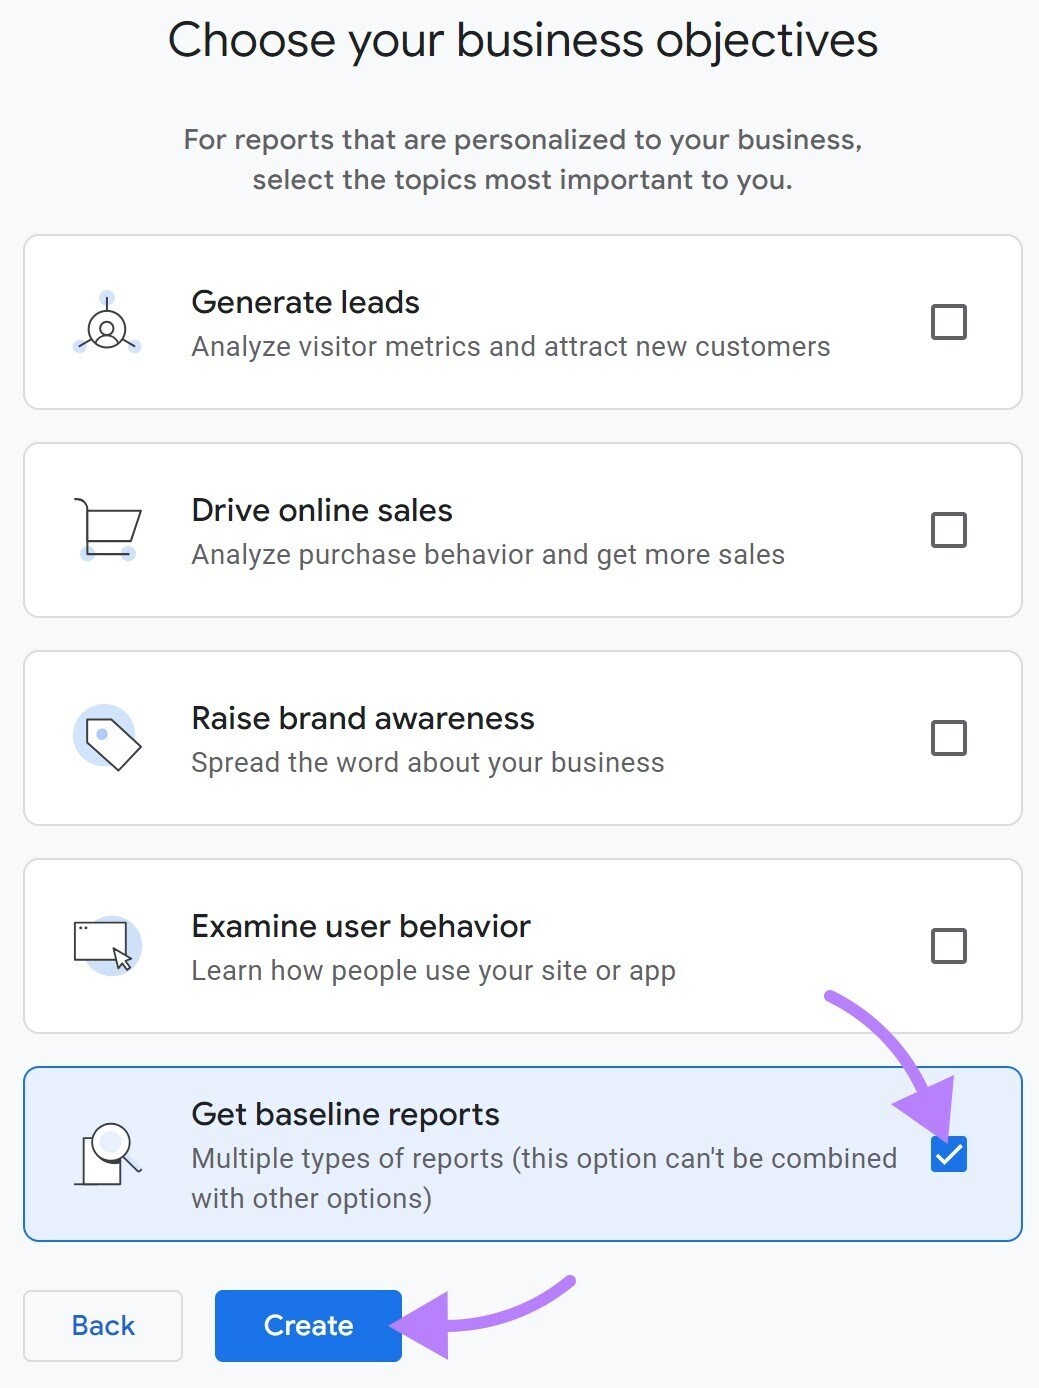Screen dimensions: 1039x1388
Task: Click the magnifying glass icon for baseline reports
Action: (x=107, y=1154)
